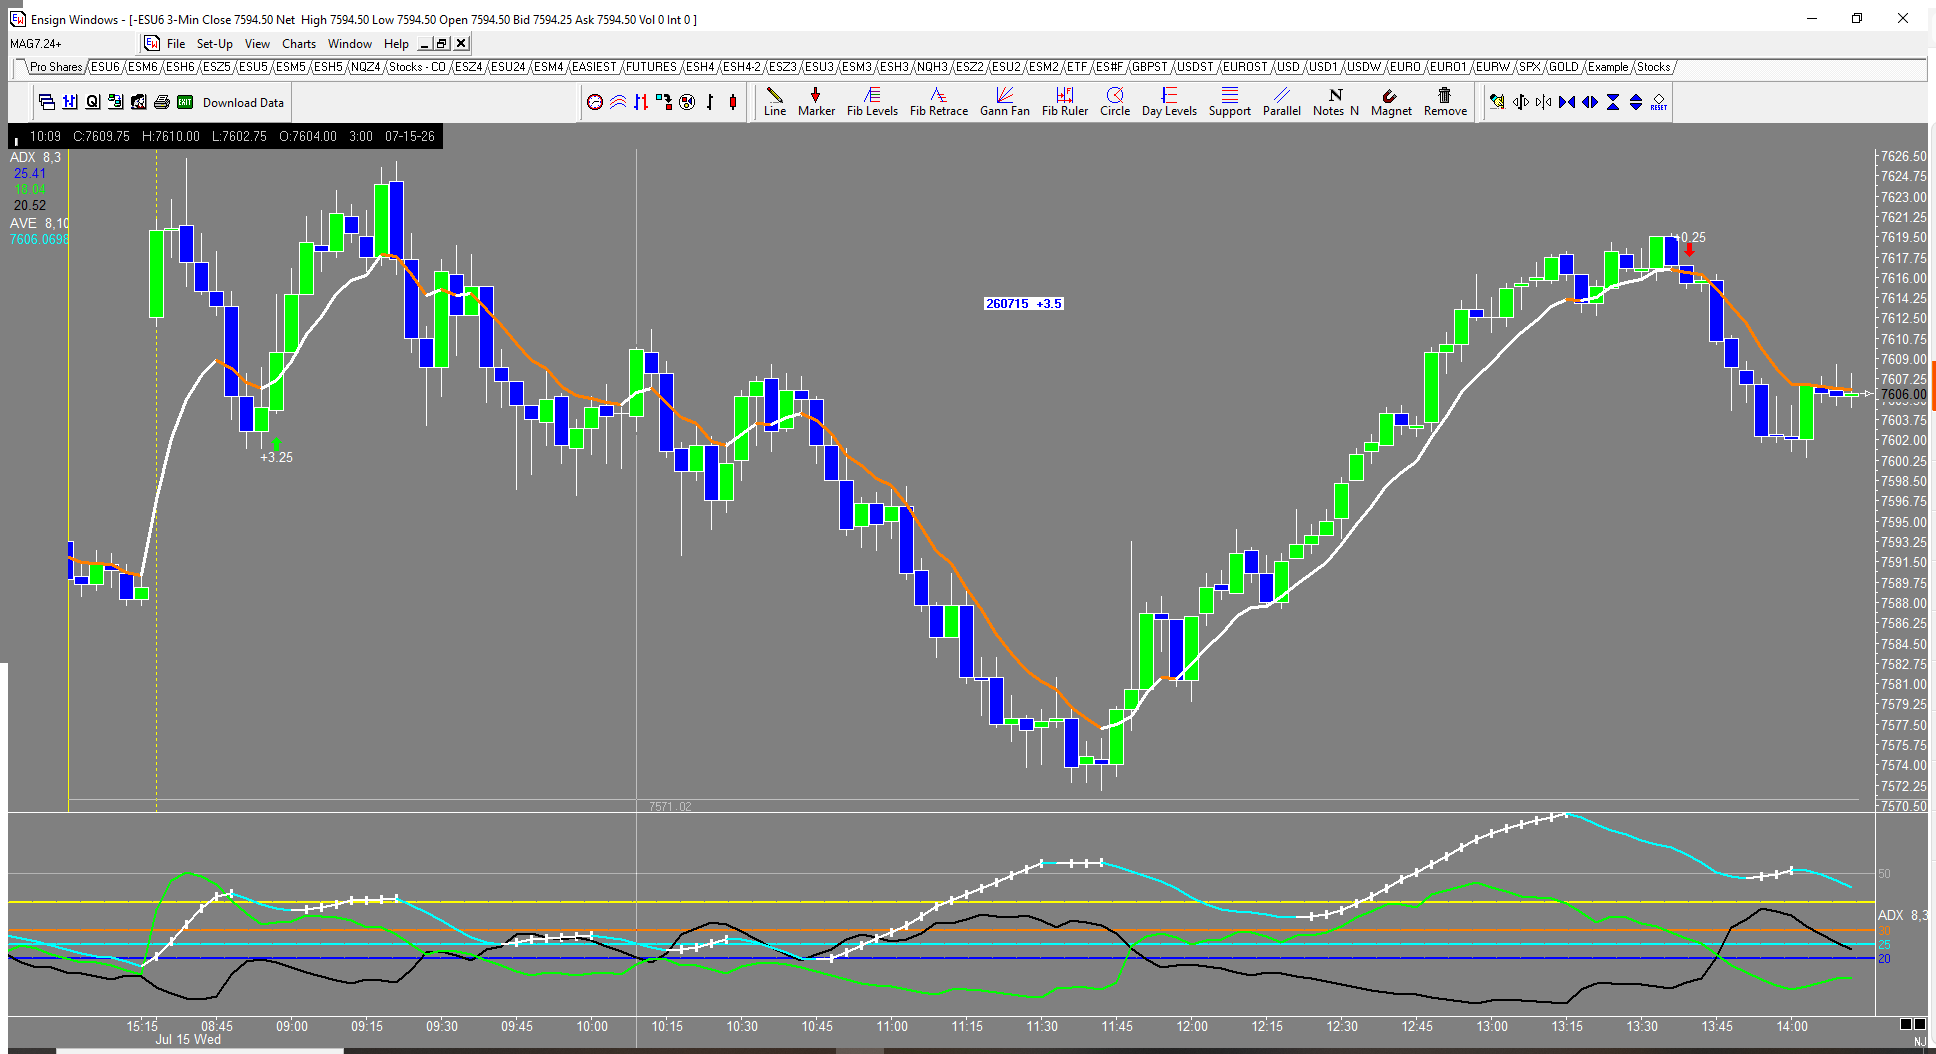This screenshot has height=1054, width=1936.
Task: Open the View menu
Action: pyautogui.click(x=257, y=44)
